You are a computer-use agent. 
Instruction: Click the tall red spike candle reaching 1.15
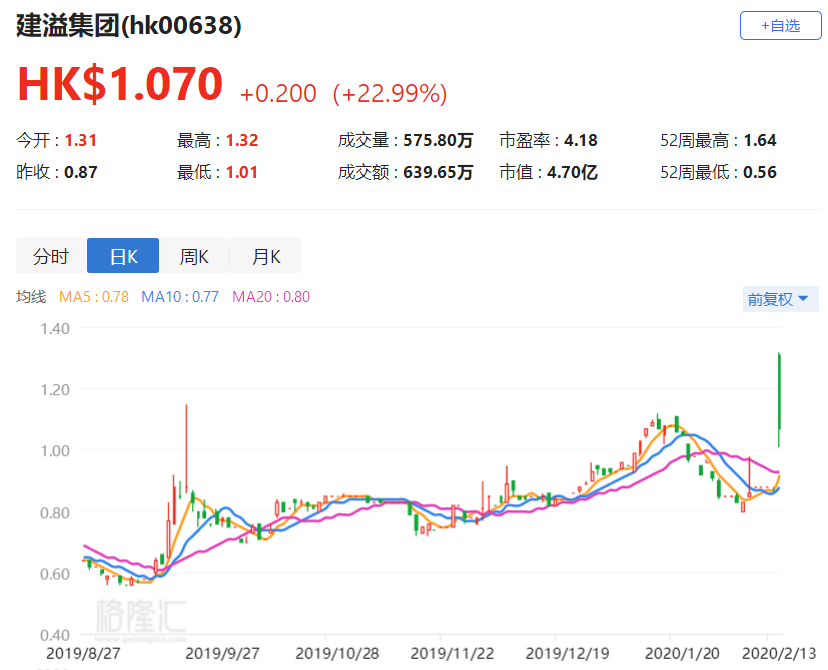point(186,448)
